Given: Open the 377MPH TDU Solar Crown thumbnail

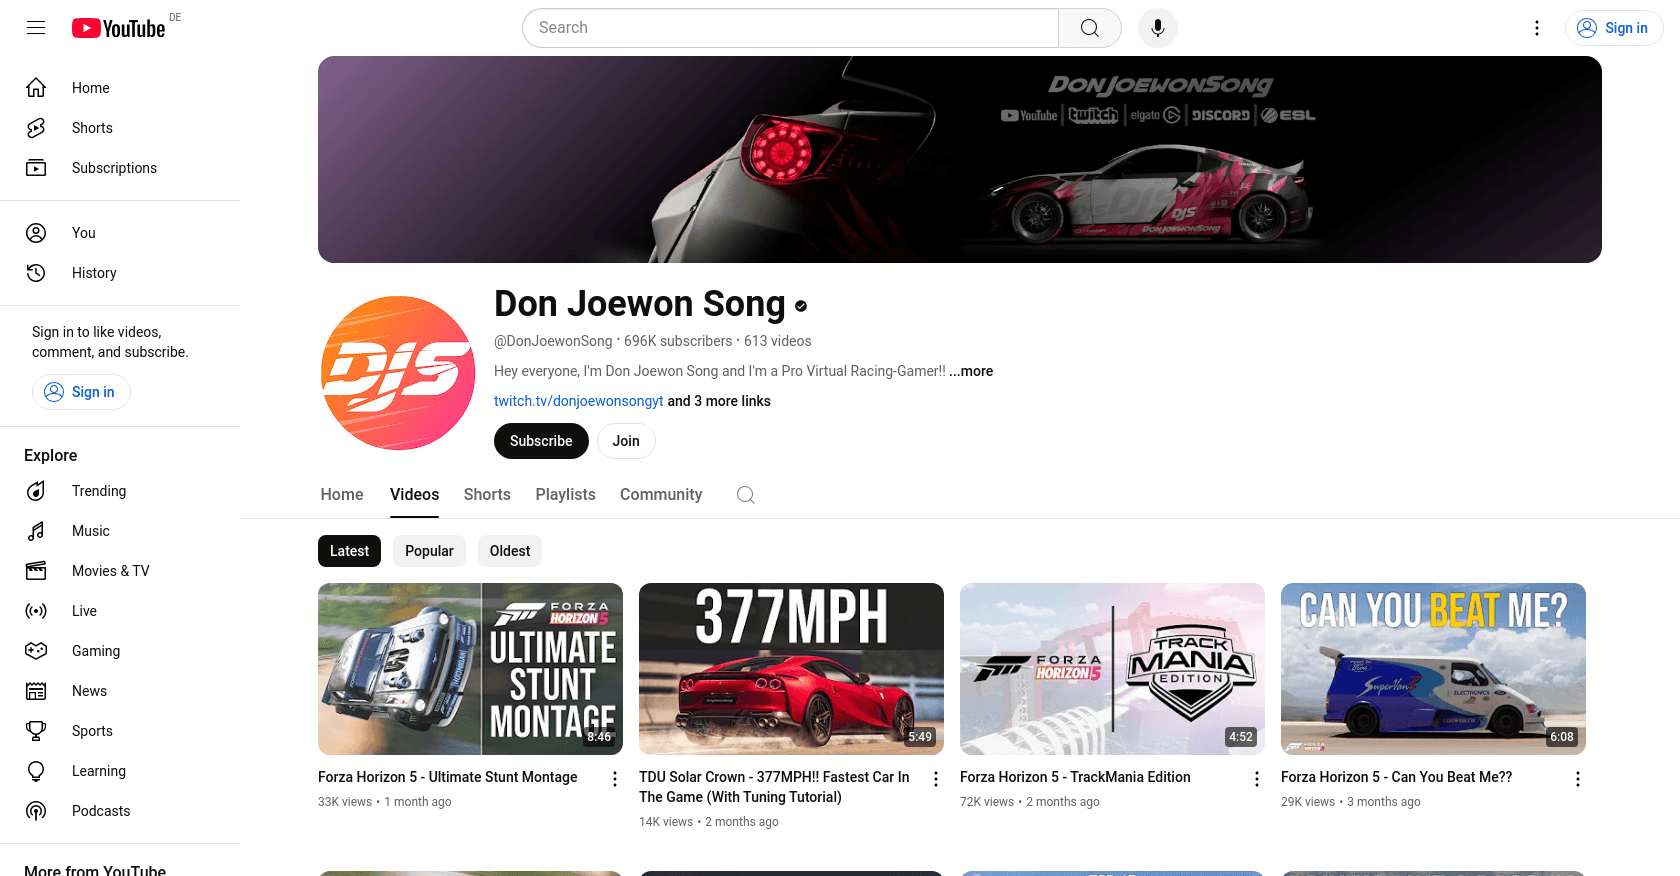Looking at the screenshot, I should (791, 668).
